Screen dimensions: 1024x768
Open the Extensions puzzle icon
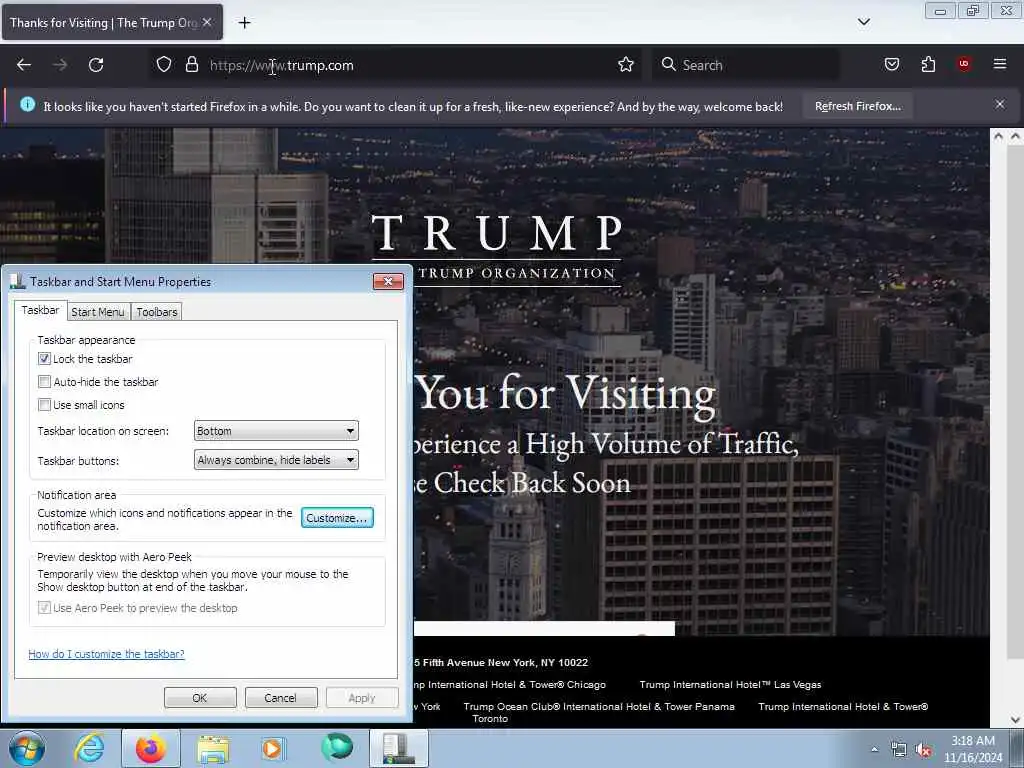928,65
